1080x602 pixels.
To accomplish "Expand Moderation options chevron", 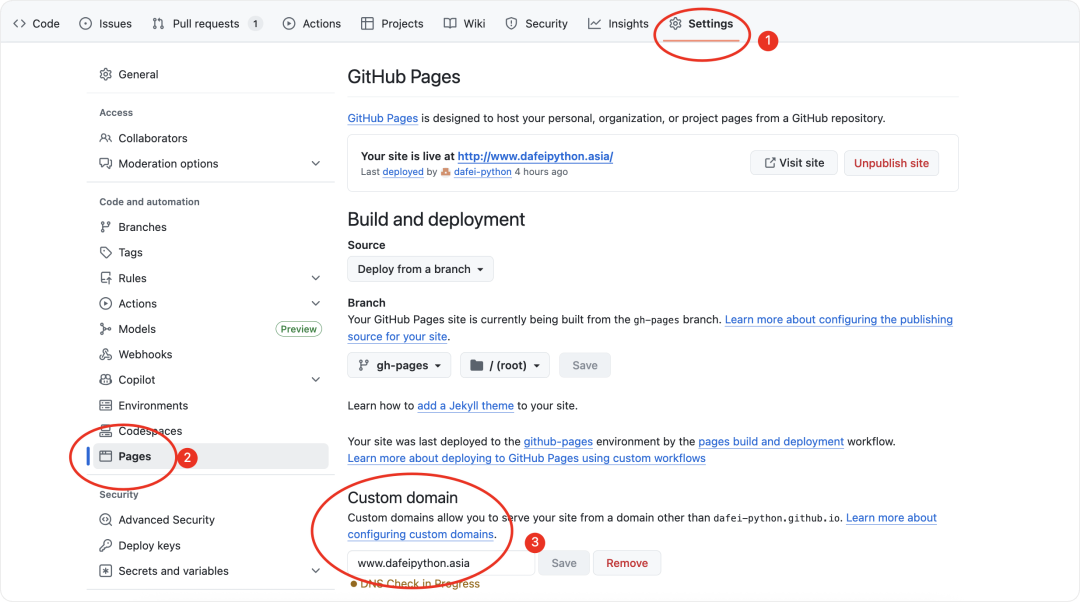I will [x=315, y=163].
